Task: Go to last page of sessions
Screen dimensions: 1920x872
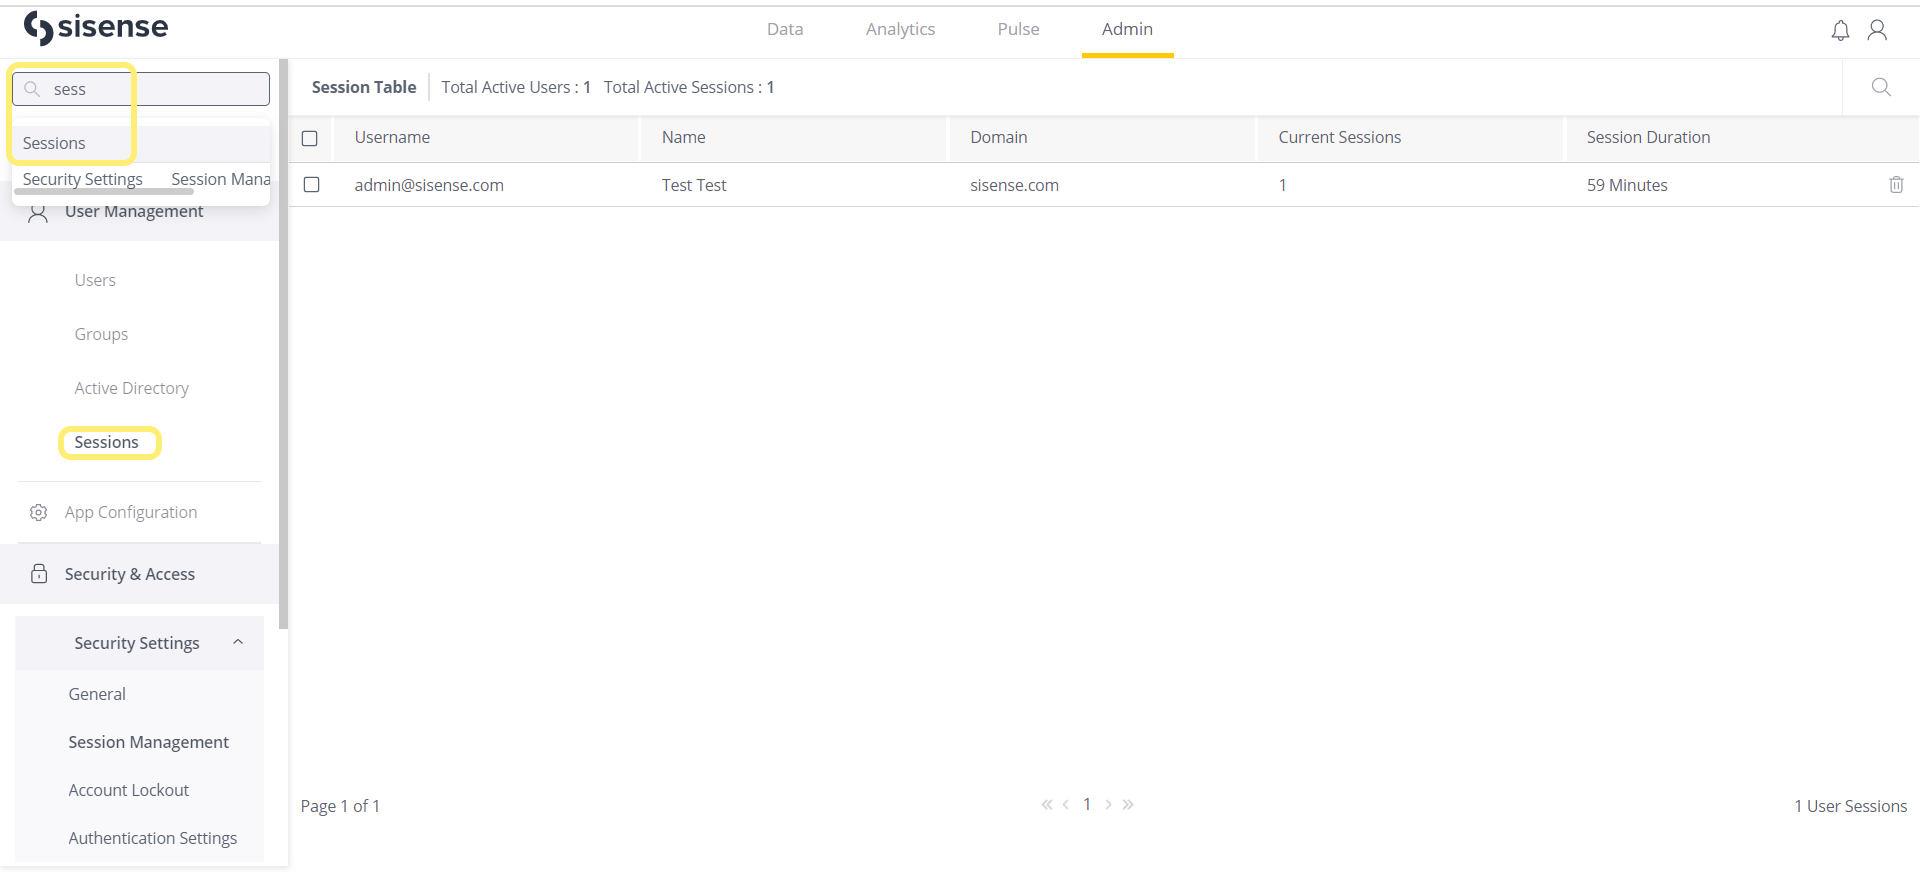Action: point(1128,805)
